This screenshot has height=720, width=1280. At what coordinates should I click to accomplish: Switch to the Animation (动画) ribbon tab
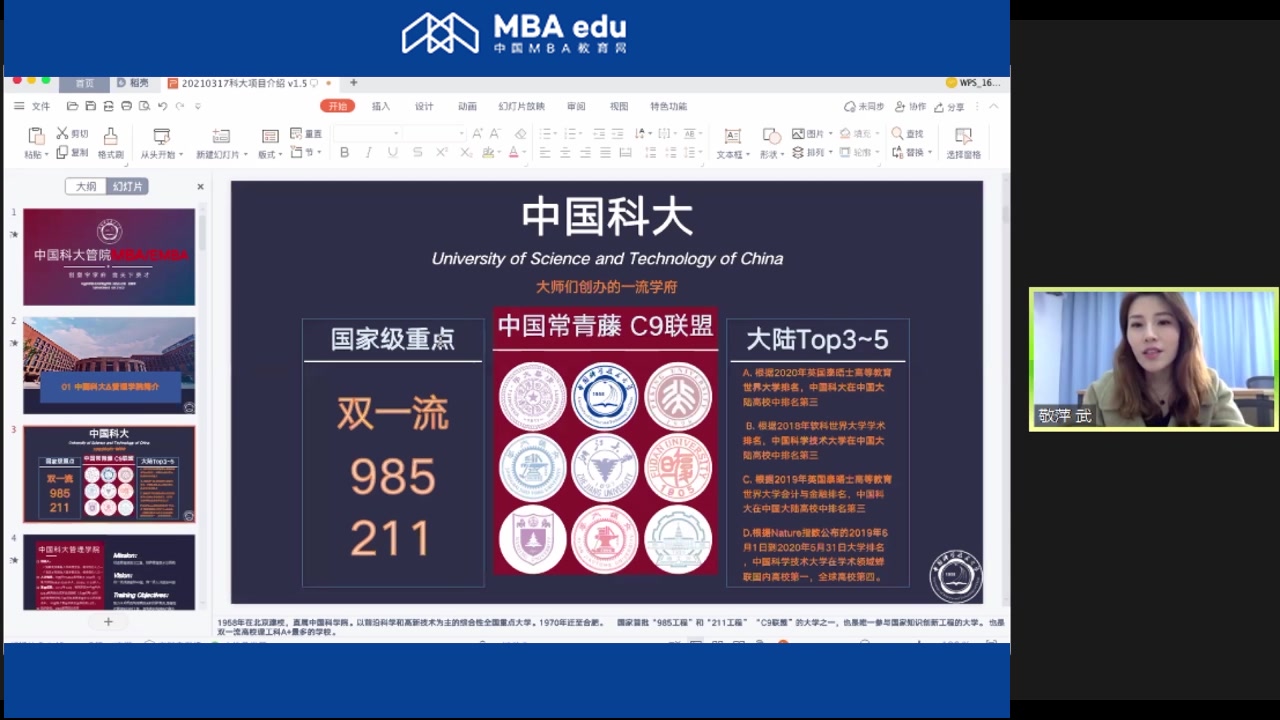[467, 106]
